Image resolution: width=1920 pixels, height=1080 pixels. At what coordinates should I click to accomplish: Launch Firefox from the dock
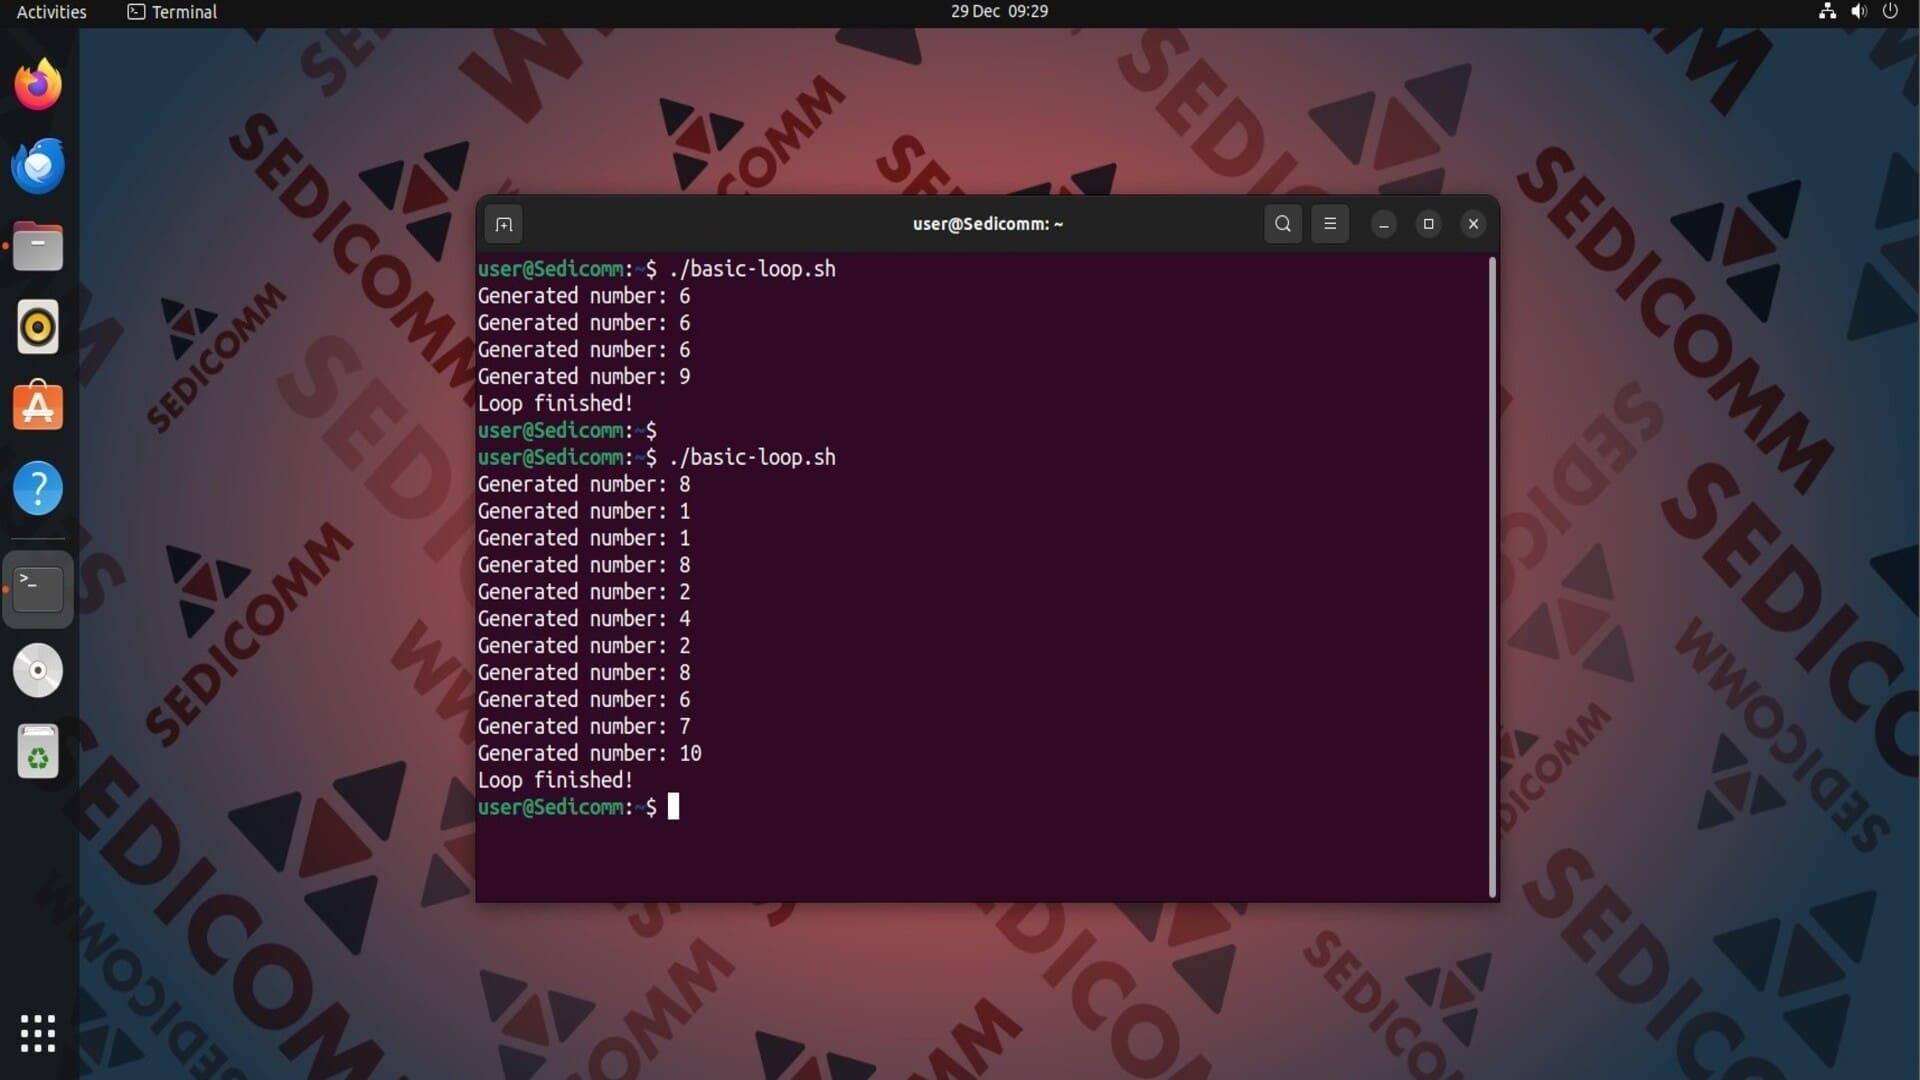coord(38,85)
